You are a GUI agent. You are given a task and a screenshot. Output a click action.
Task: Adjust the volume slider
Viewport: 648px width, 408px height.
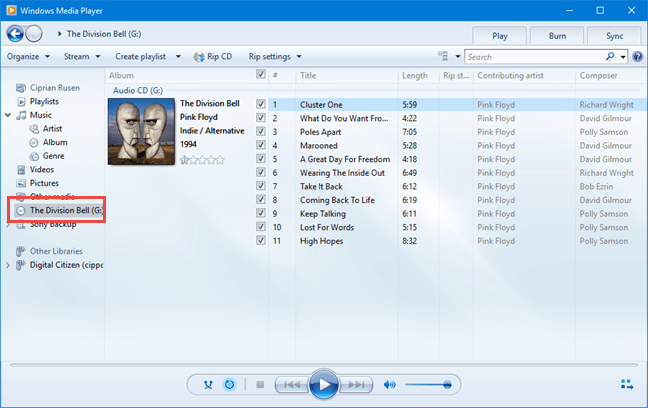pyautogui.click(x=429, y=385)
